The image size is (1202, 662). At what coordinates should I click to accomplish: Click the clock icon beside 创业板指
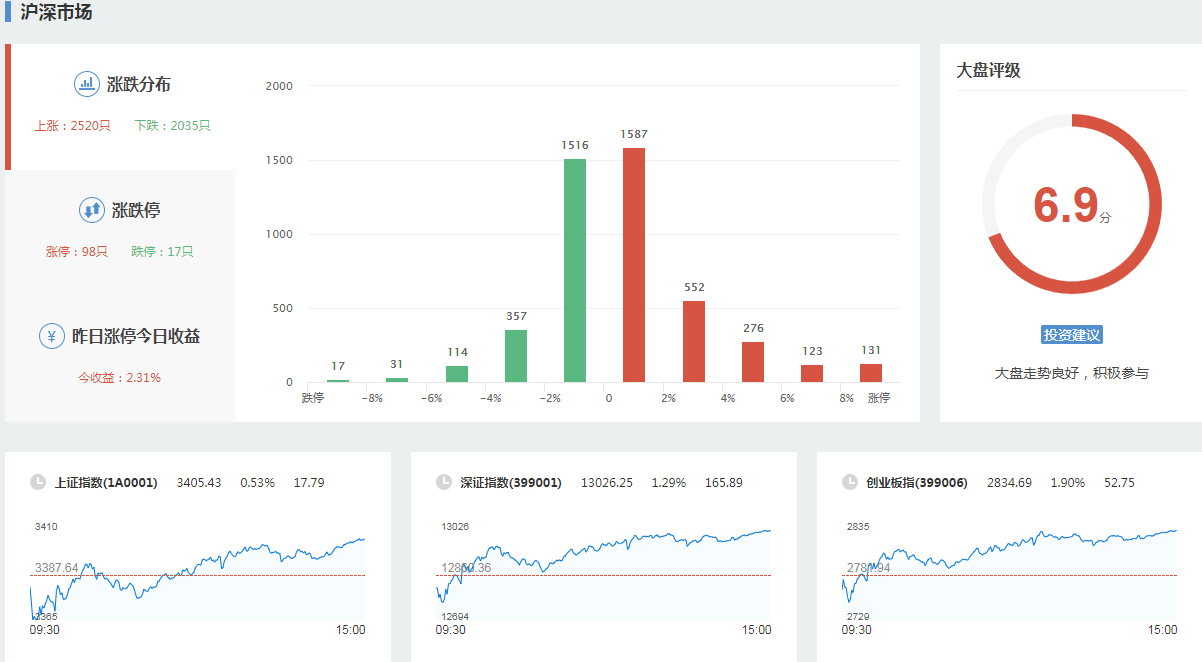tap(850, 482)
